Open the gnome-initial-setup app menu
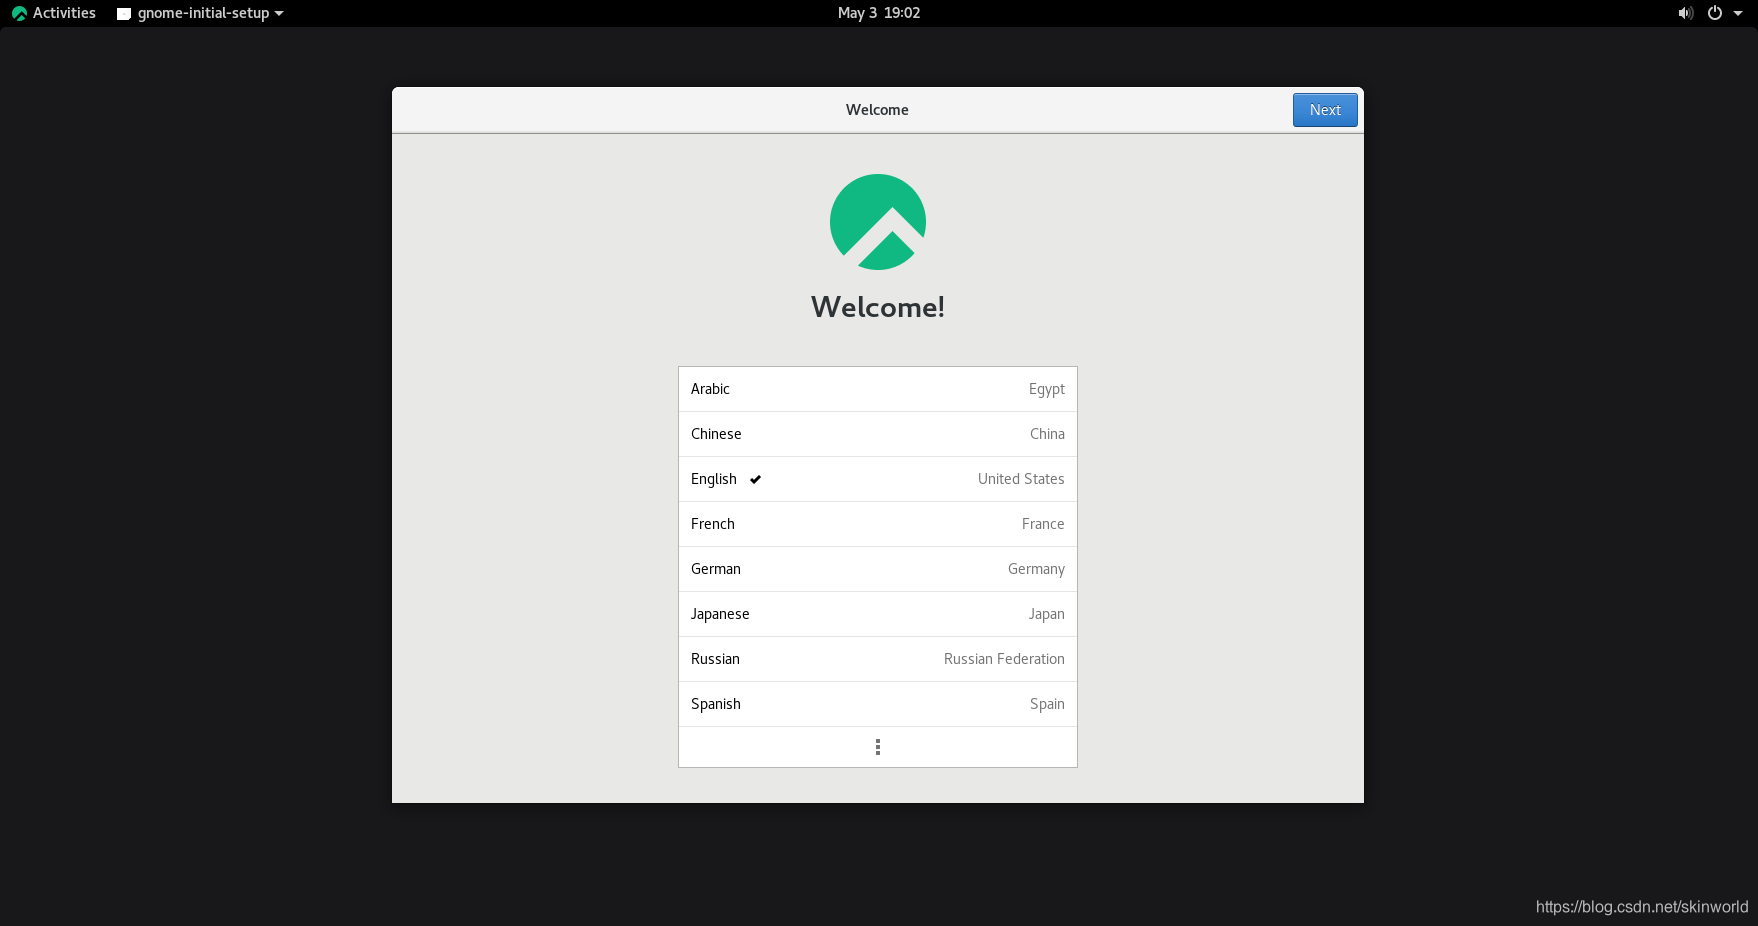Screen dimensions: 1758x926 [200, 13]
